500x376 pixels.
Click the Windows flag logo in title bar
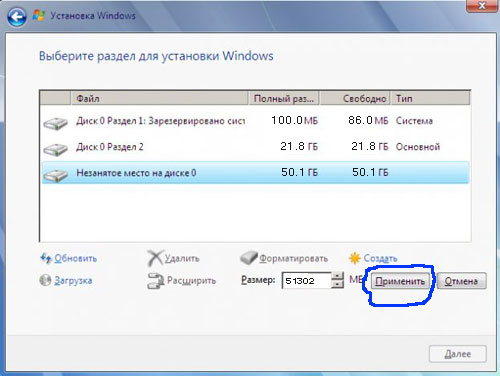pyautogui.click(x=39, y=15)
